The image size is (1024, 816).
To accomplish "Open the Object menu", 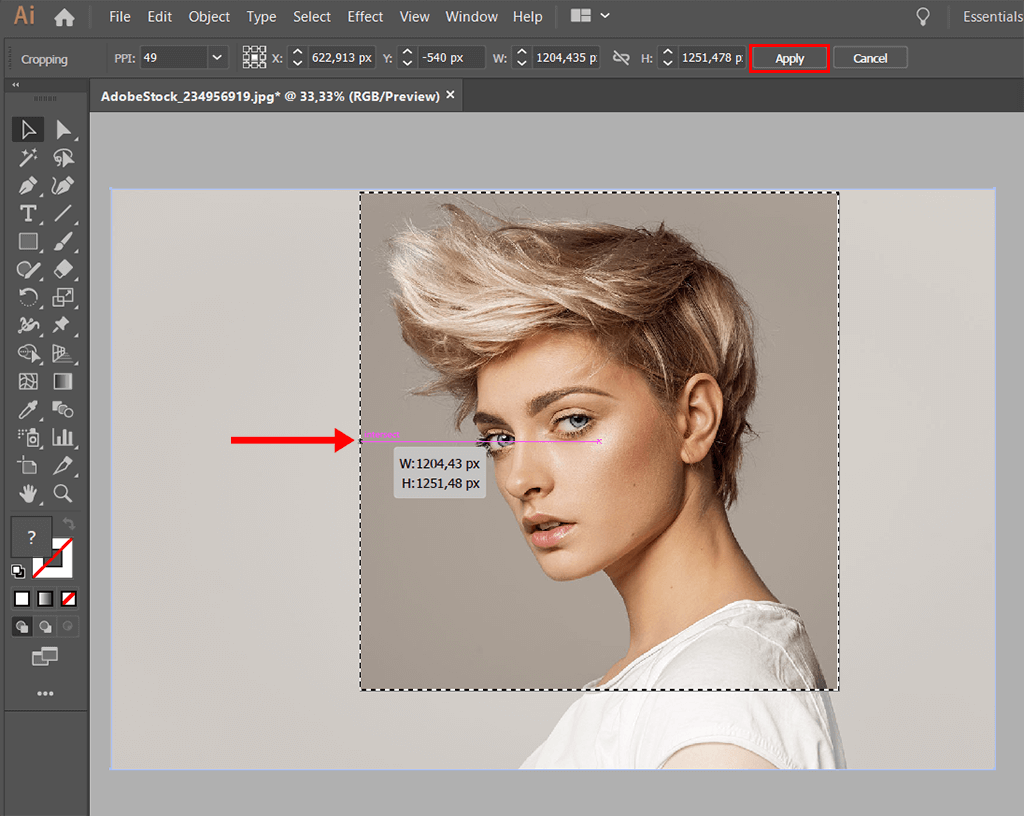I will pos(209,17).
